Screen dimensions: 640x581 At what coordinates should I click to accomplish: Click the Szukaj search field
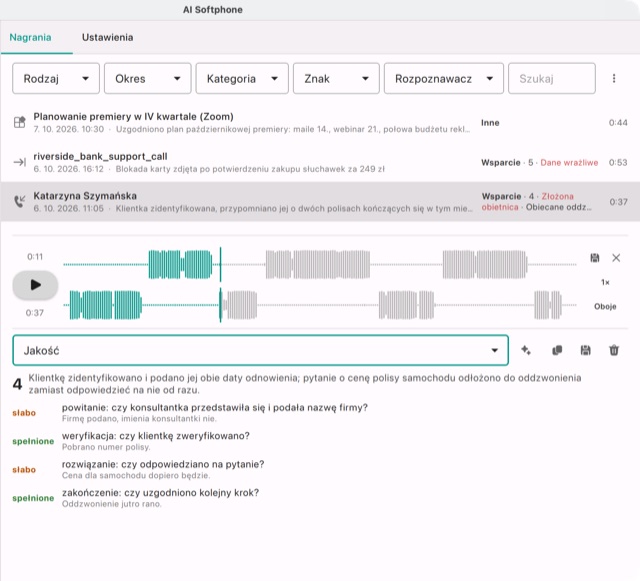tap(552, 78)
